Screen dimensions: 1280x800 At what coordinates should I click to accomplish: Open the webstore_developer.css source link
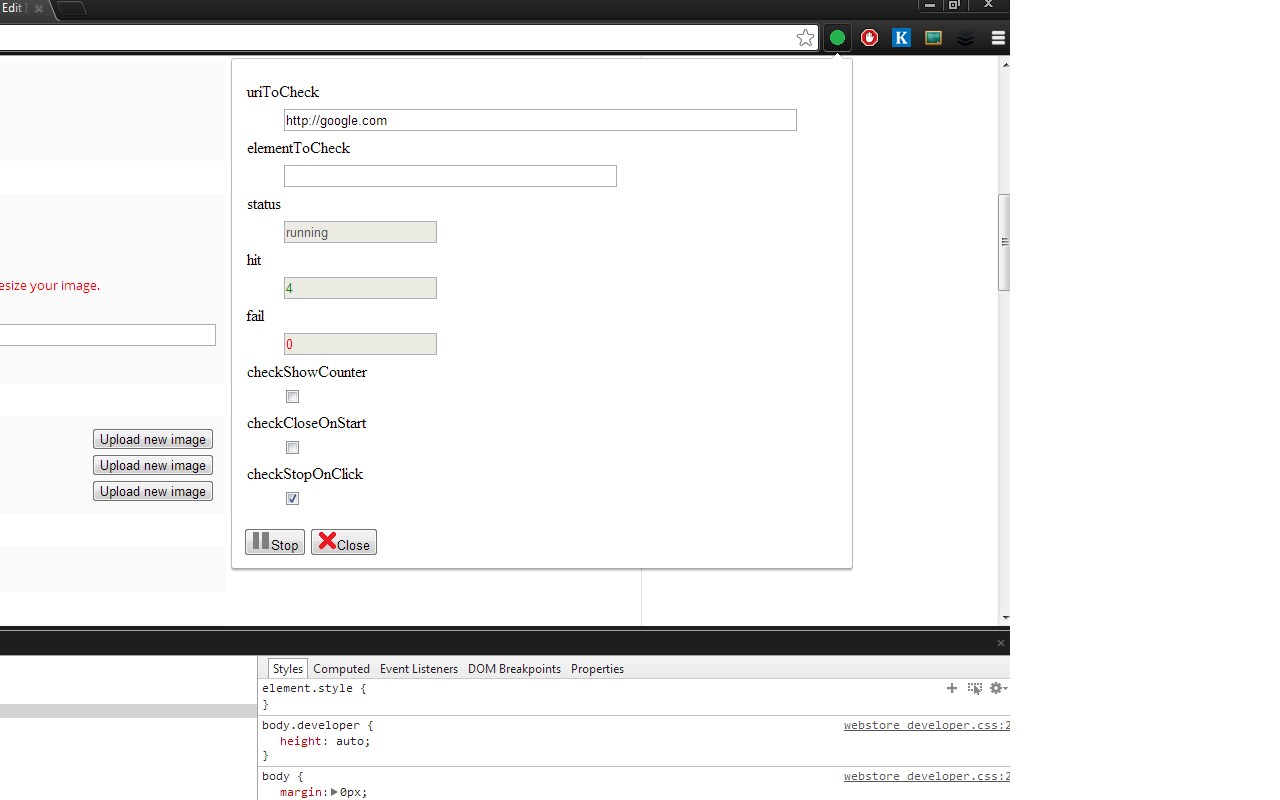pyautogui.click(x=925, y=724)
